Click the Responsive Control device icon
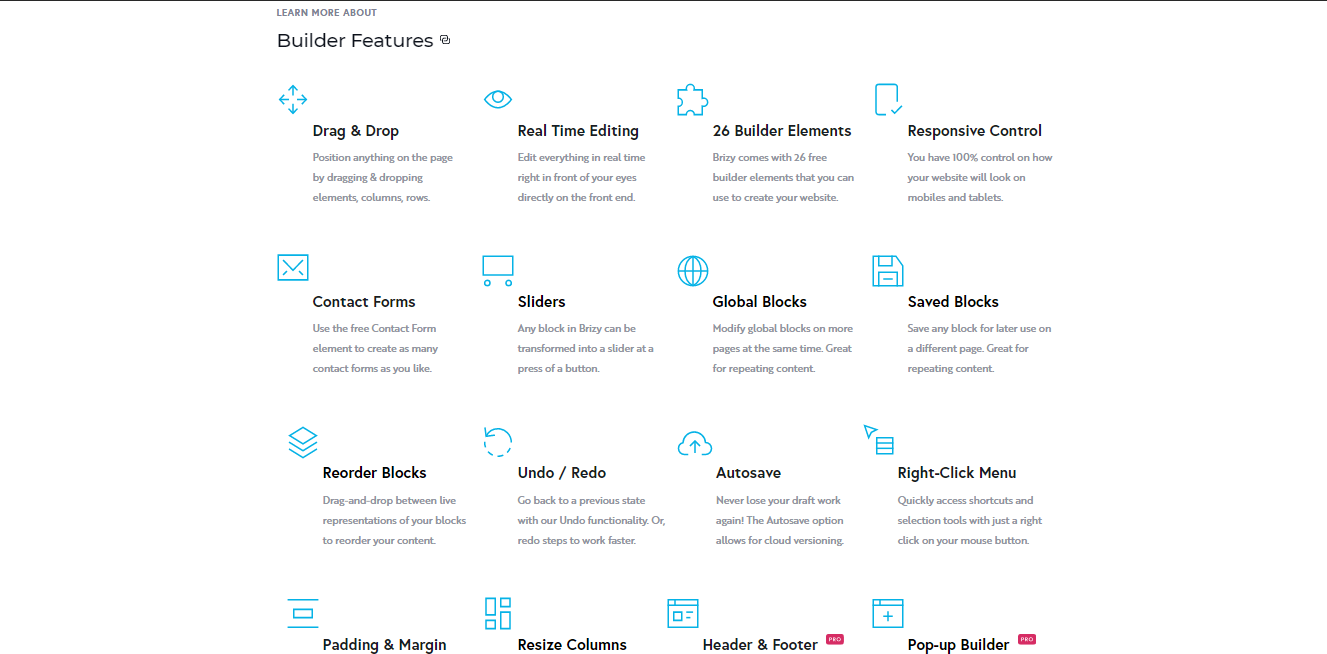Viewport: 1327px width, 654px height. 888,99
